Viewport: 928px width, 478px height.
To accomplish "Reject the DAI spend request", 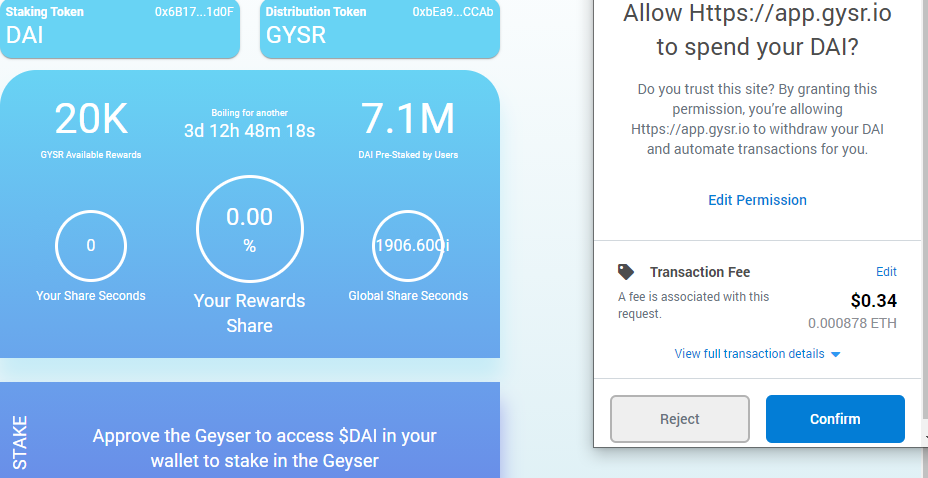I will pyautogui.click(x=679, y=419).
